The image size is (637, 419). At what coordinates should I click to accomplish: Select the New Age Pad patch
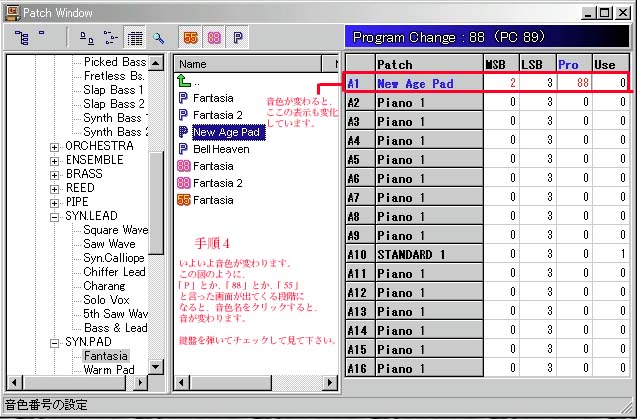227,132
